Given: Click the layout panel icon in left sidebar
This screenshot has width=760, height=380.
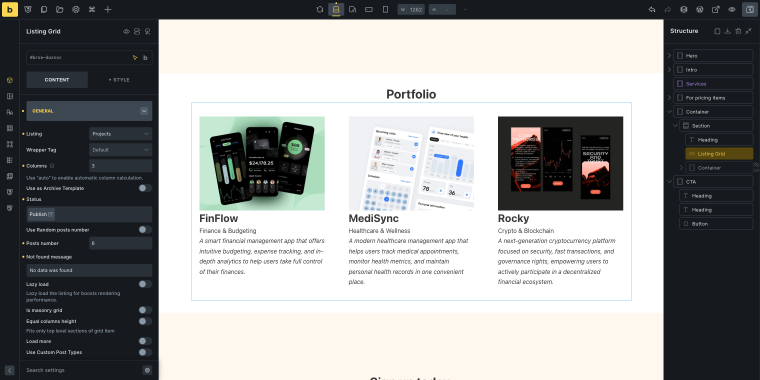Looking at the screenshot, I should click(x=10, y=96).
